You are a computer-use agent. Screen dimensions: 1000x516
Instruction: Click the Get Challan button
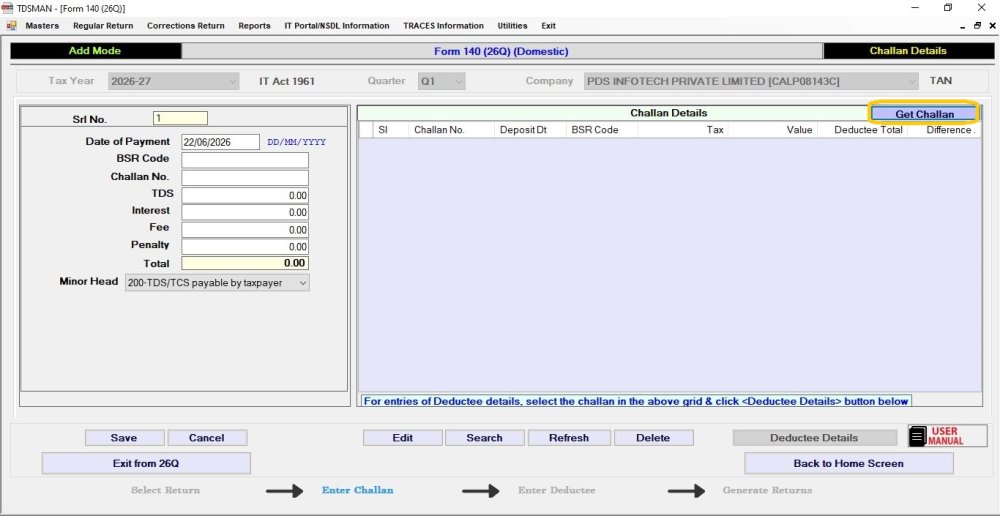click(x=924, y=114)
